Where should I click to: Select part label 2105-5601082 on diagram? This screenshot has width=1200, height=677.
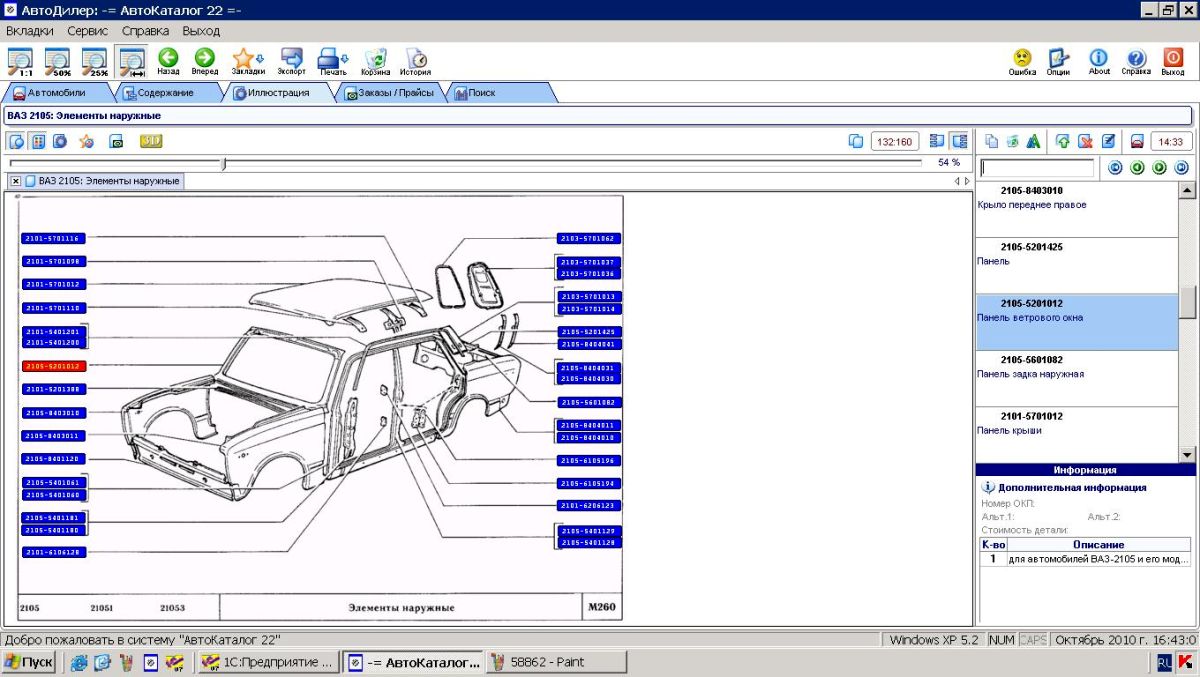point(590,402)
